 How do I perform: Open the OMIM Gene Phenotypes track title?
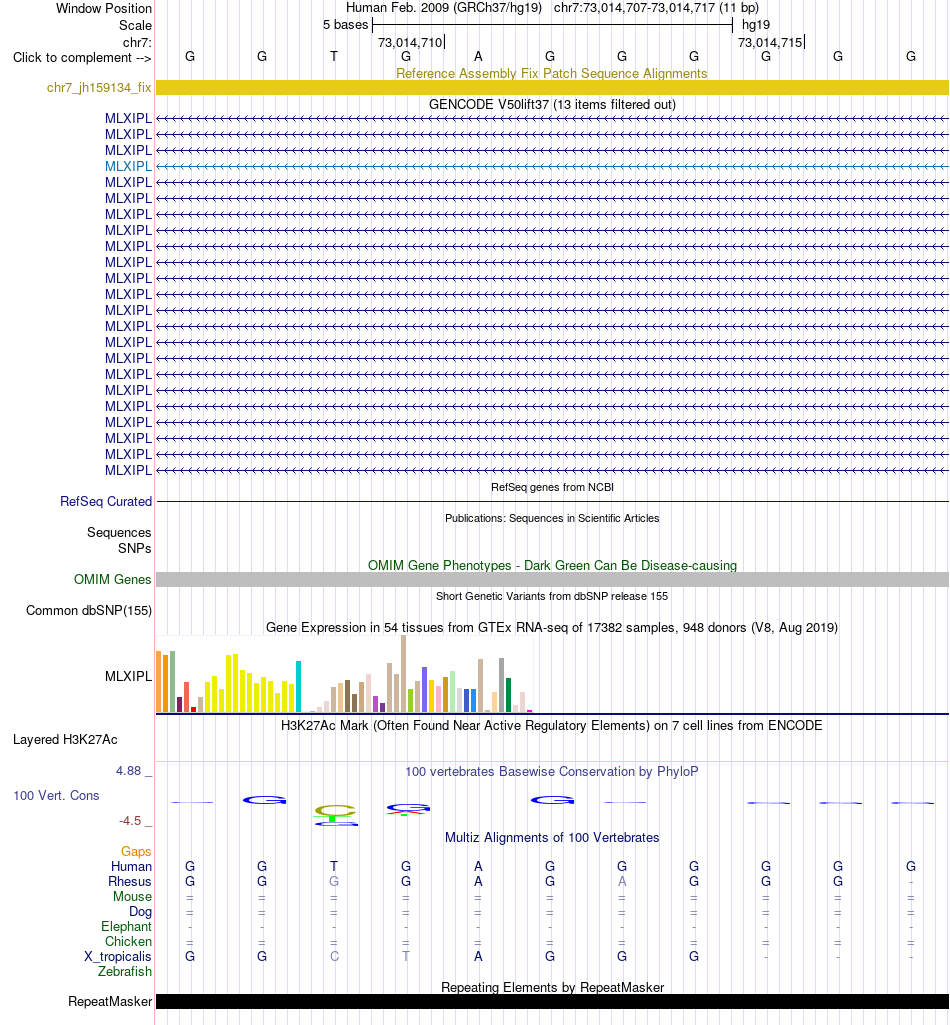tap(552, 565)
